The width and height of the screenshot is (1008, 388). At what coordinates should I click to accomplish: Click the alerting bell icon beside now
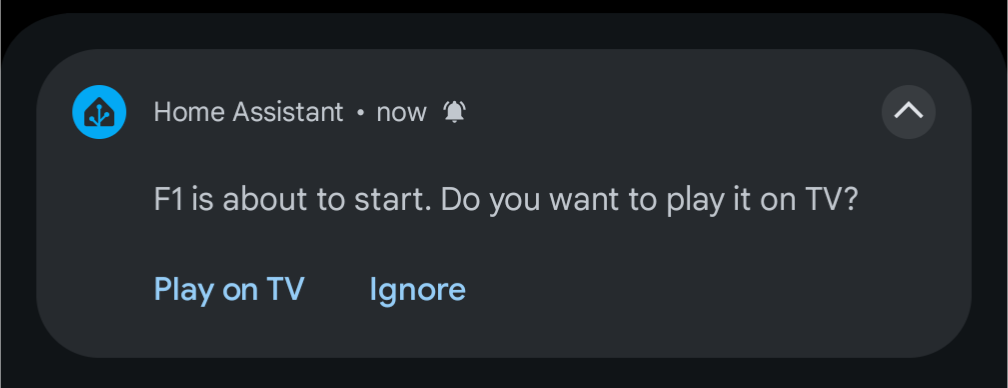[x=454, y=112]
